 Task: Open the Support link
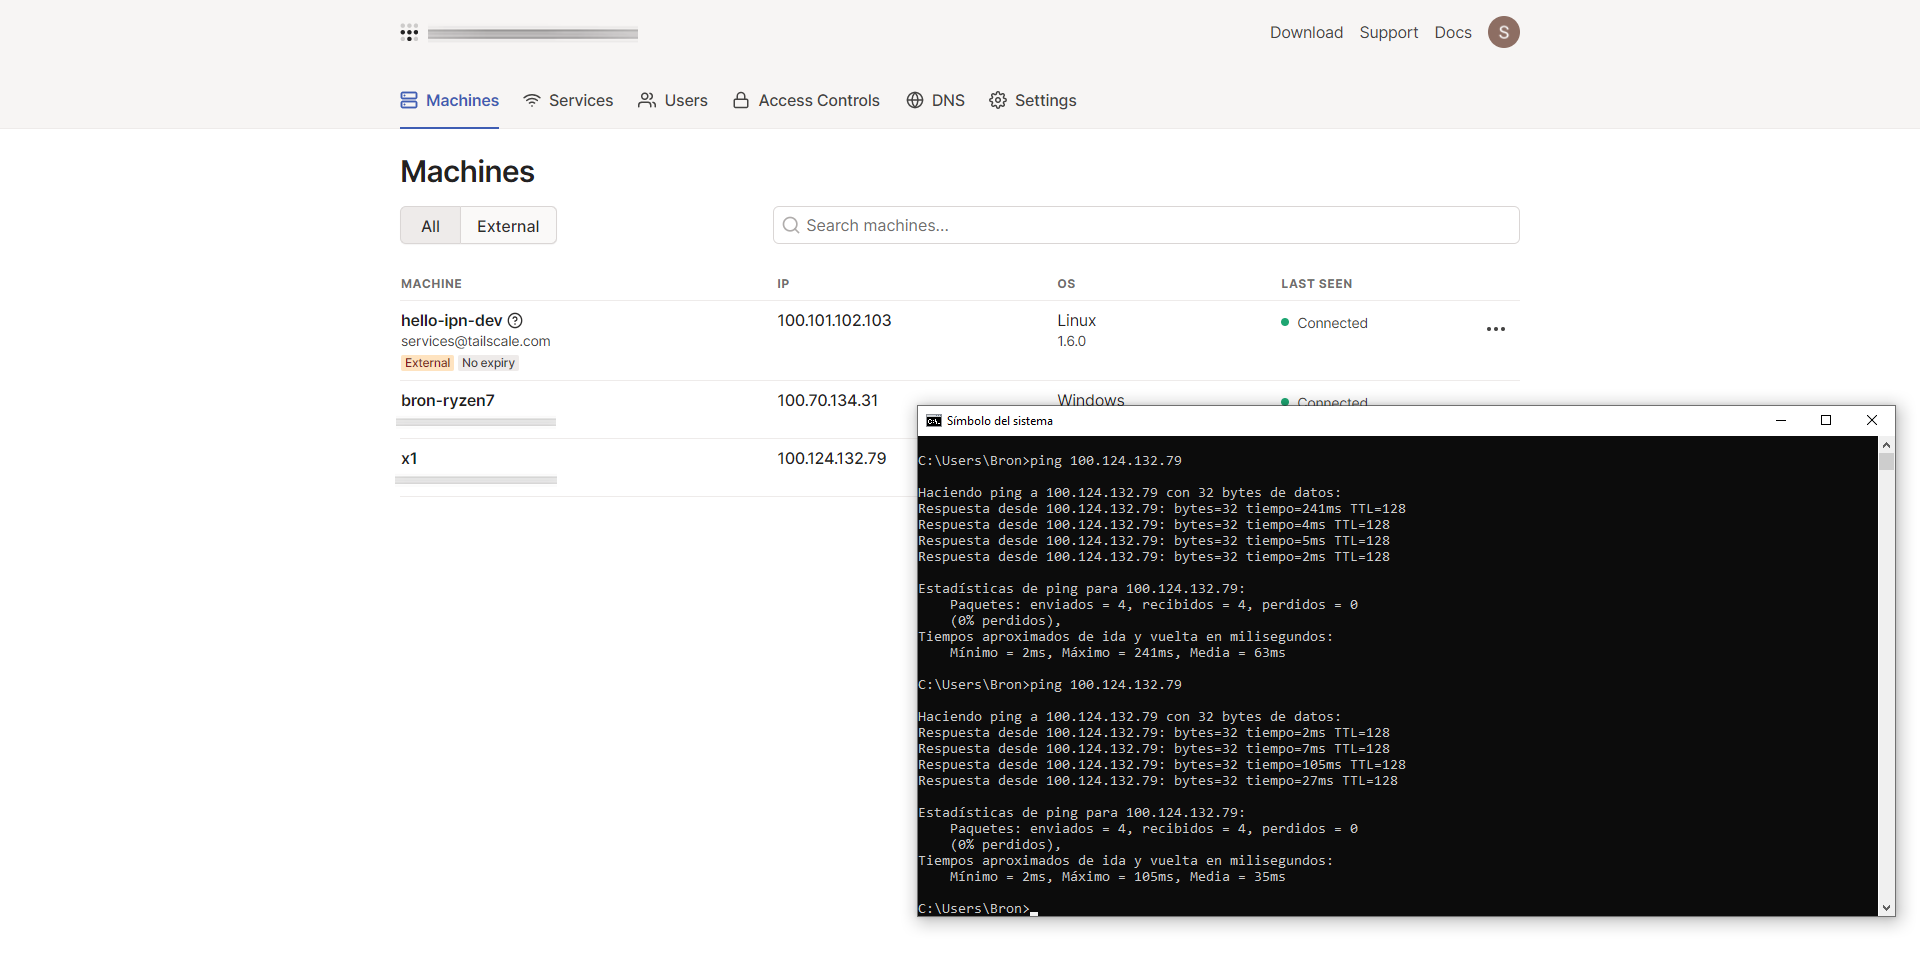tap(1388, 32)
